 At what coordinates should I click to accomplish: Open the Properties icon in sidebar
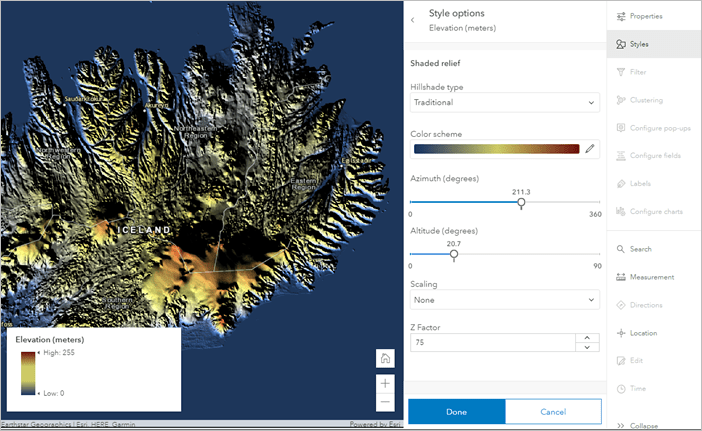click(621, 17)
